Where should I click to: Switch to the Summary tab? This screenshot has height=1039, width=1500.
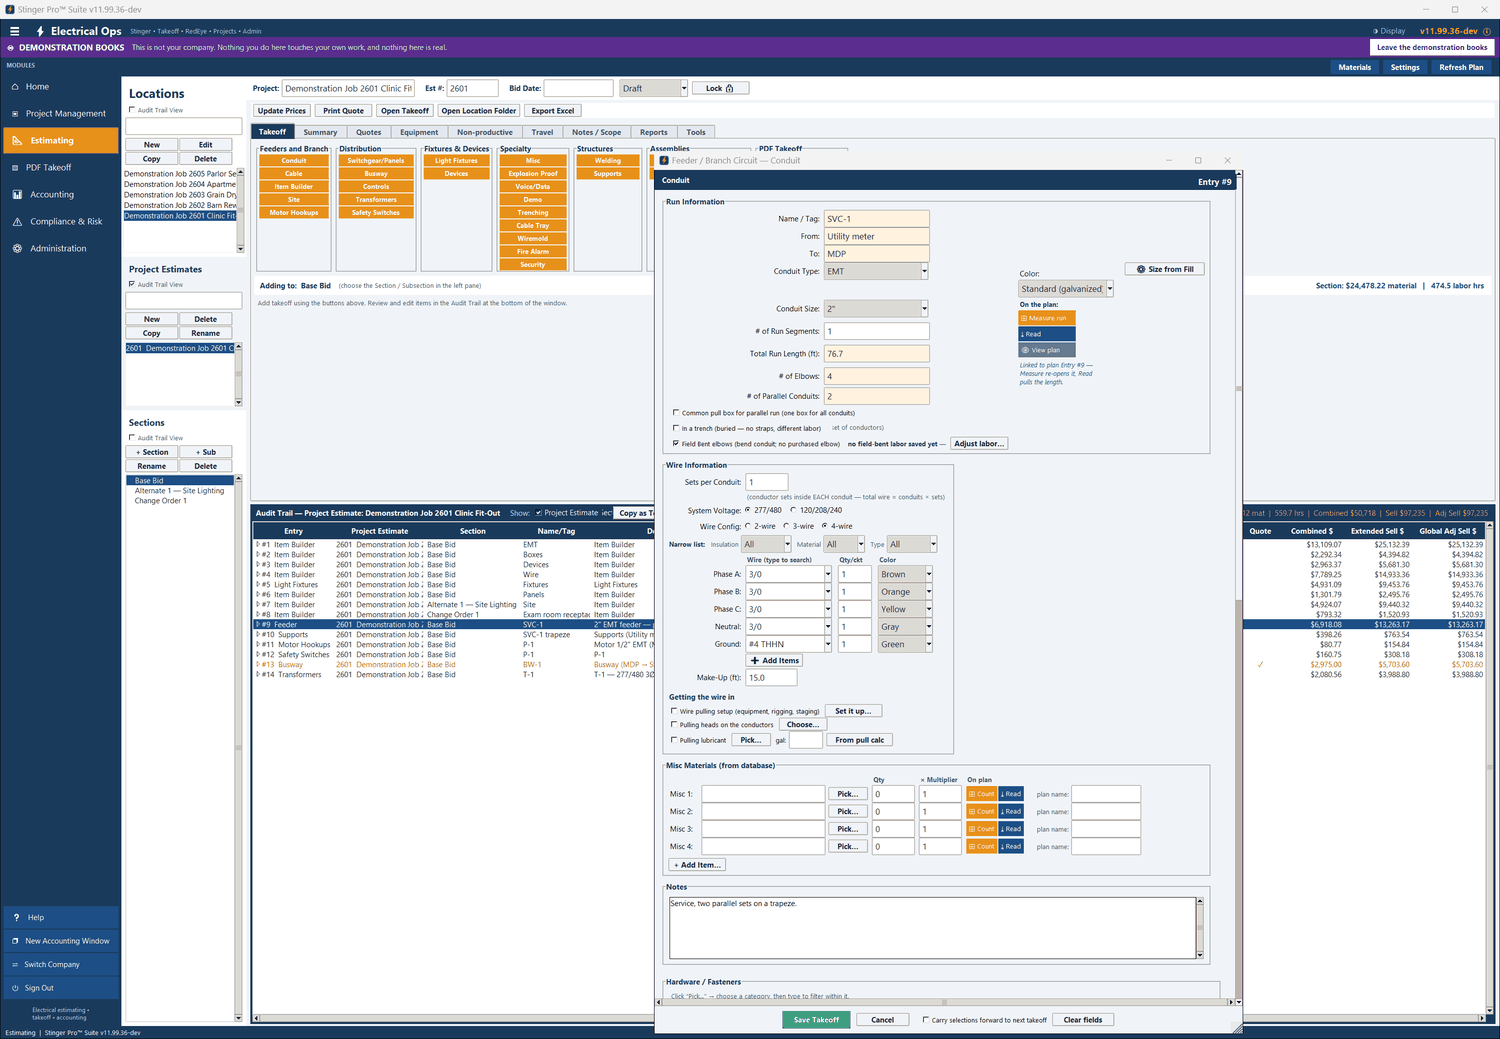coord(320,132)
